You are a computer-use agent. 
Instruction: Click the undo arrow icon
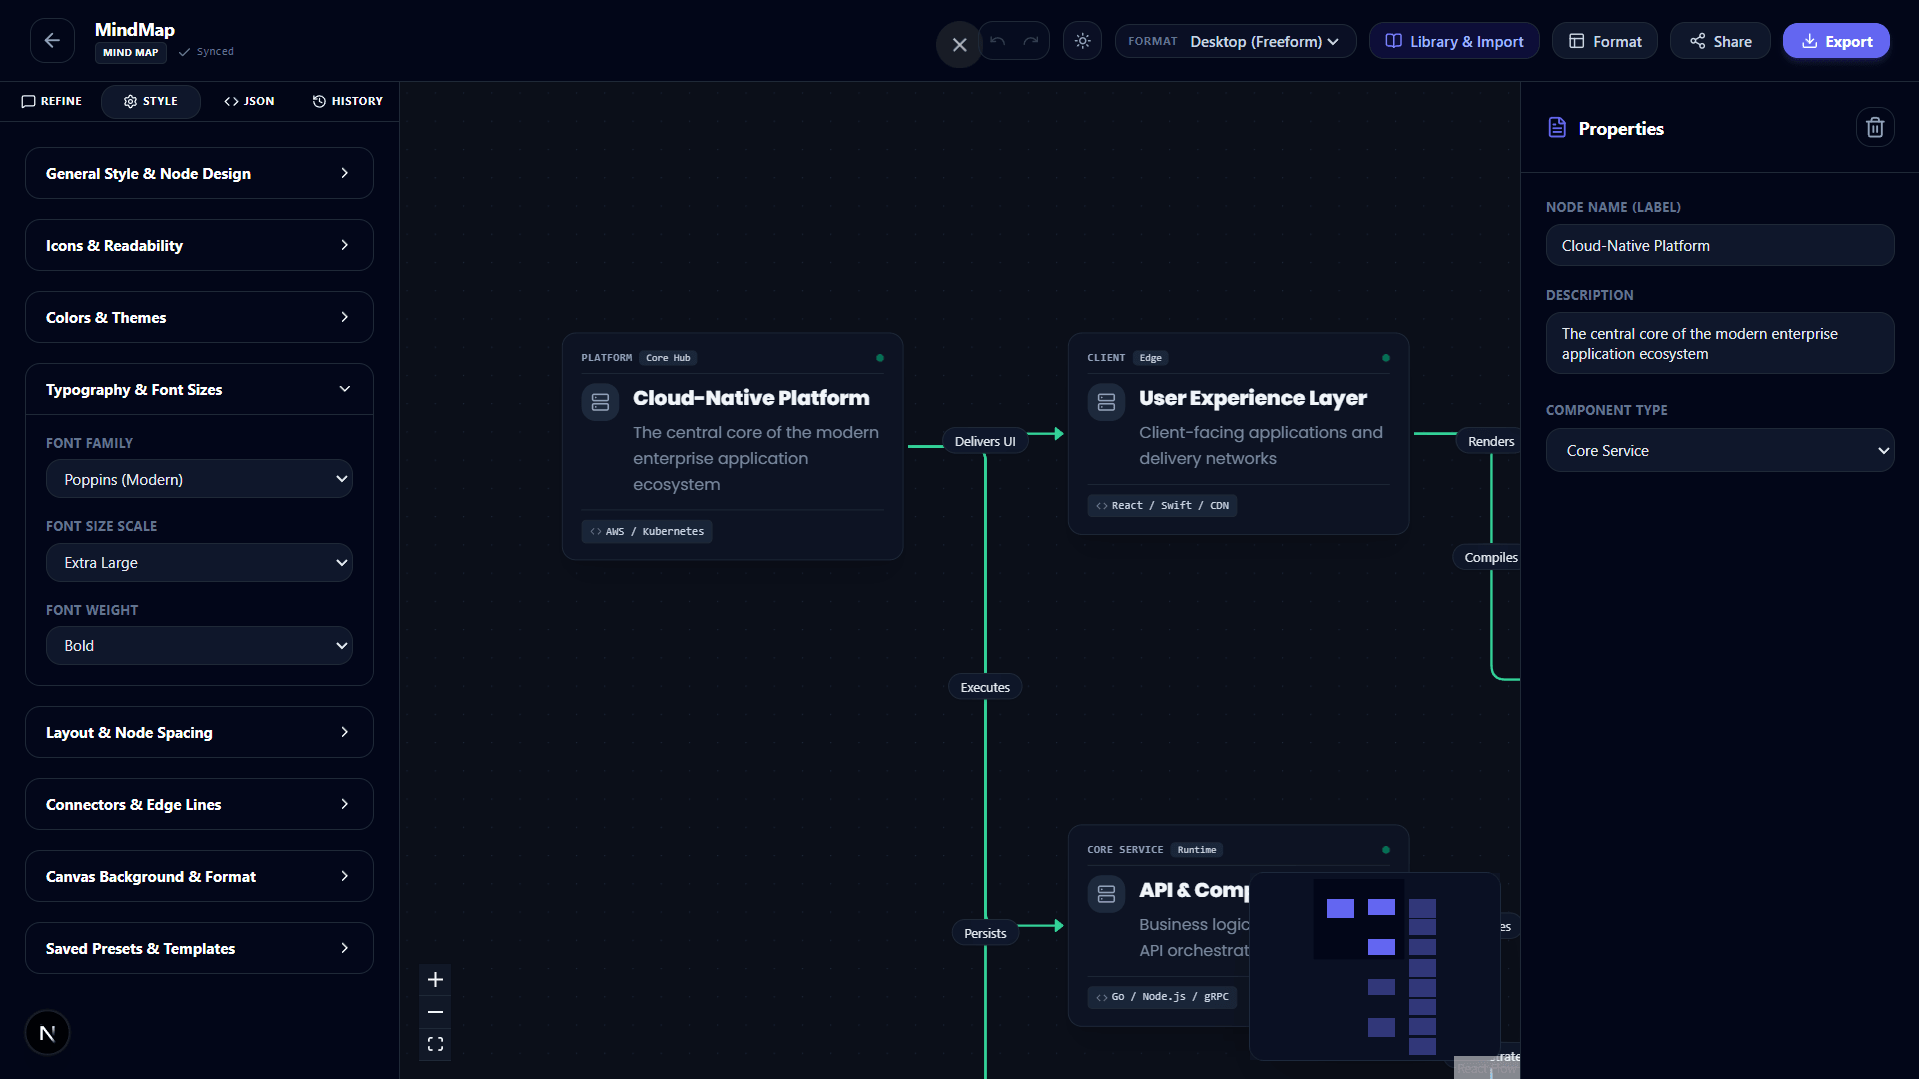[997, 41]
